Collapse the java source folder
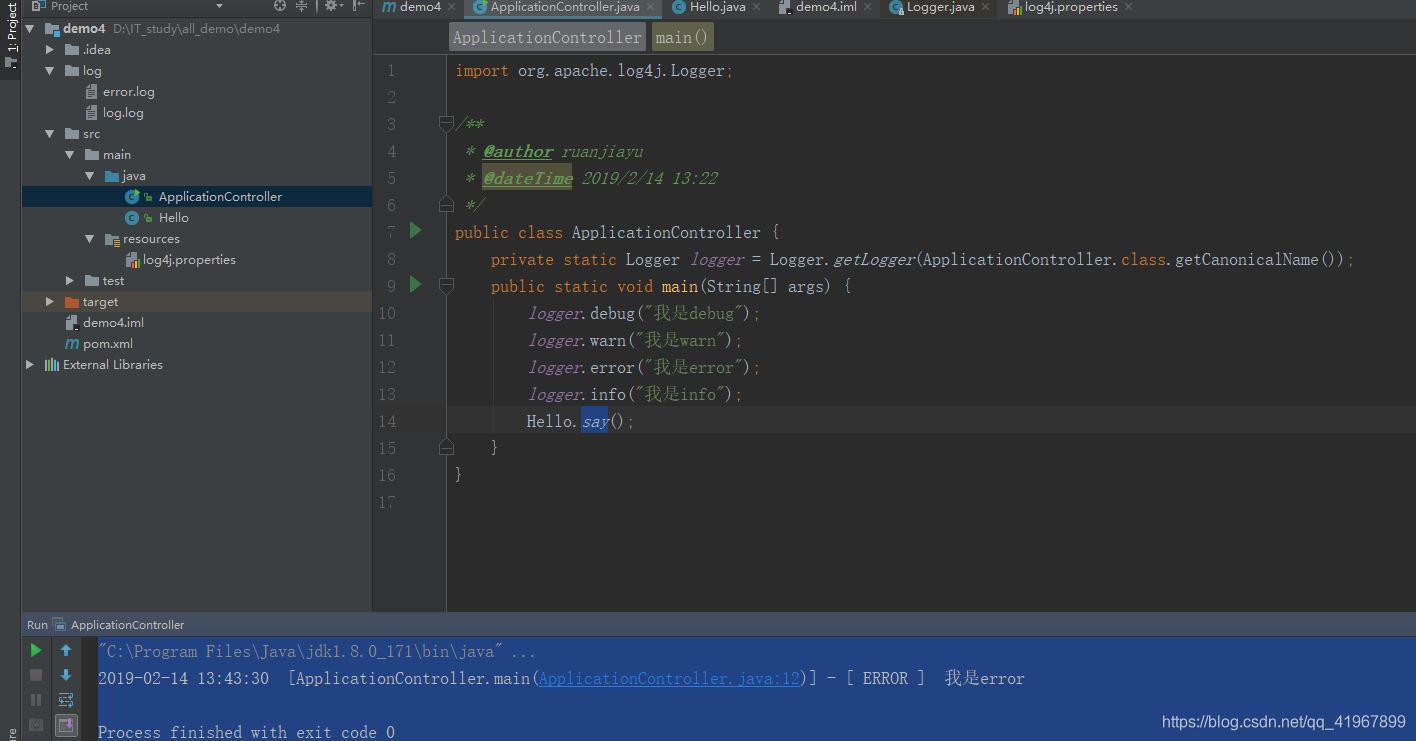Image resolution: width=1416 pixels, height=741 pixels. tap(90, 176)
